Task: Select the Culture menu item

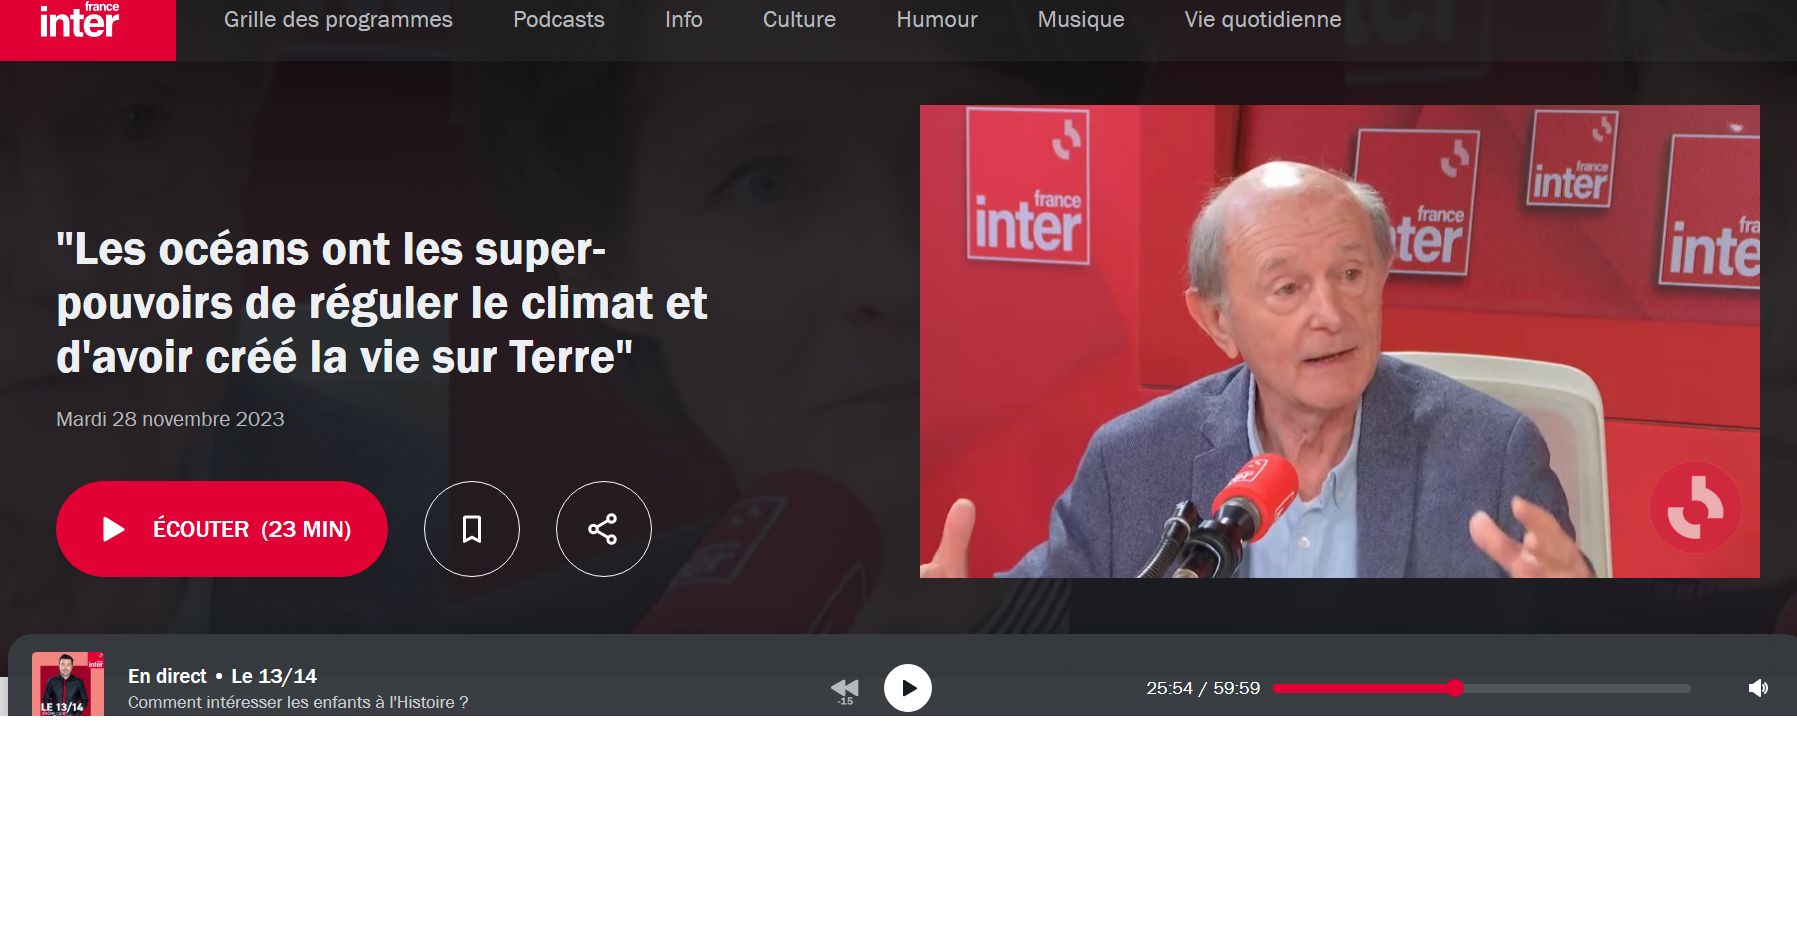Action: (799, 20)
